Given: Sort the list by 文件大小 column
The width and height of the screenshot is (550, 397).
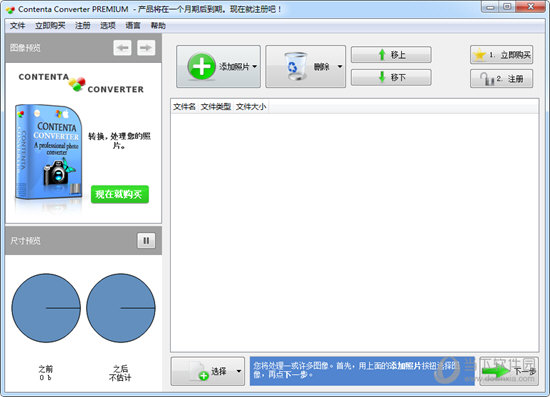Looking at the screenshot, I should pyautogui.click(x=251, y=107).
